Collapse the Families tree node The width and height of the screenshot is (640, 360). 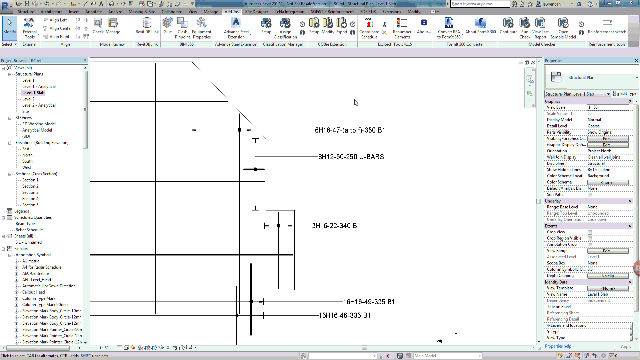tap(4, 249)
